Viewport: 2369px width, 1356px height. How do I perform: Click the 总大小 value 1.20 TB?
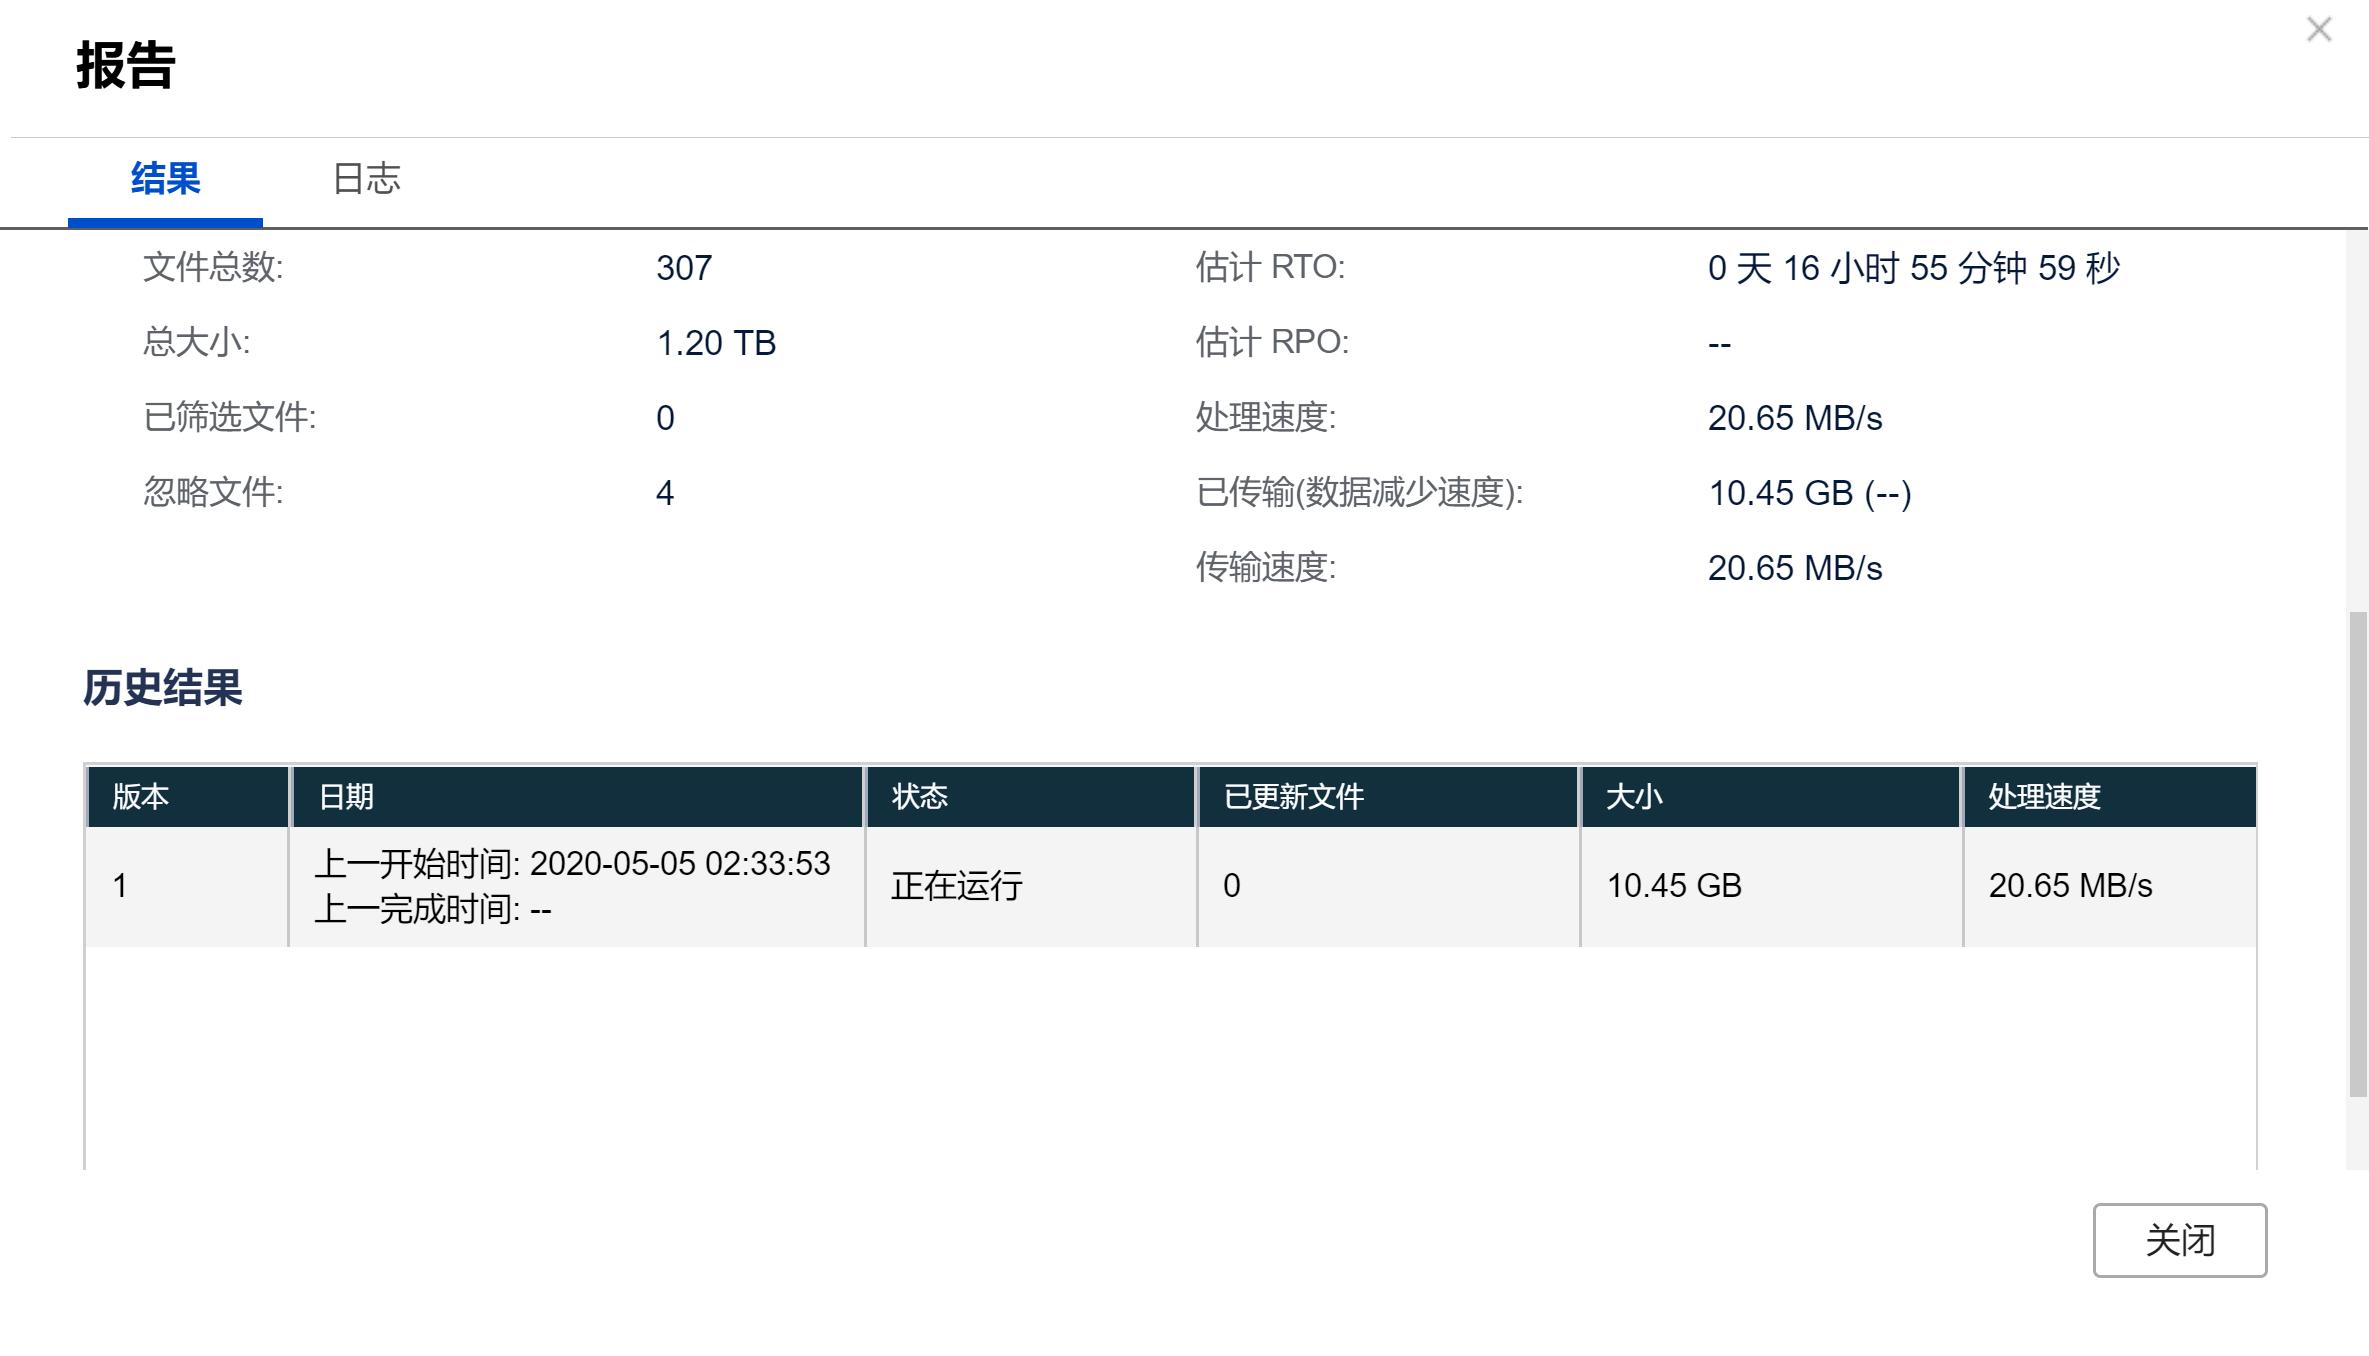coord(716,342)
